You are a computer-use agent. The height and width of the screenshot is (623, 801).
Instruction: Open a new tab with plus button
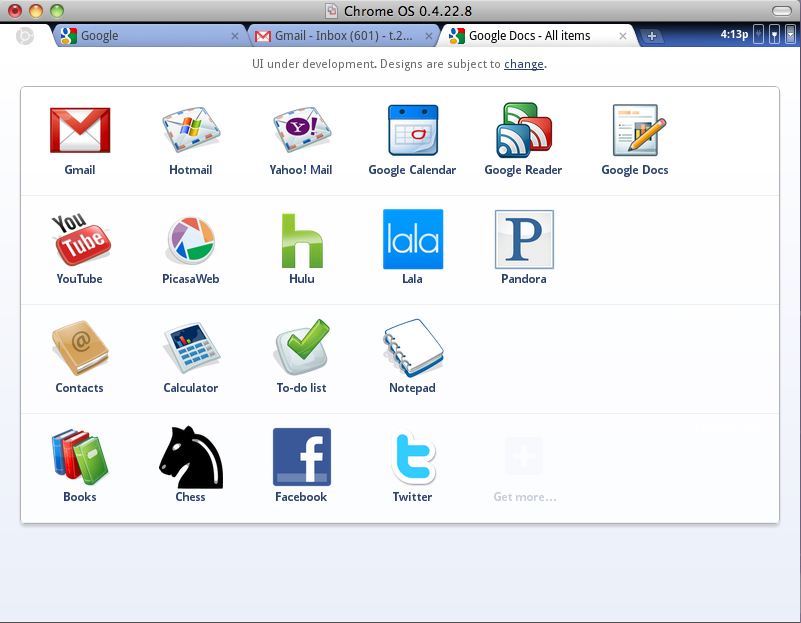click(652, 36)
